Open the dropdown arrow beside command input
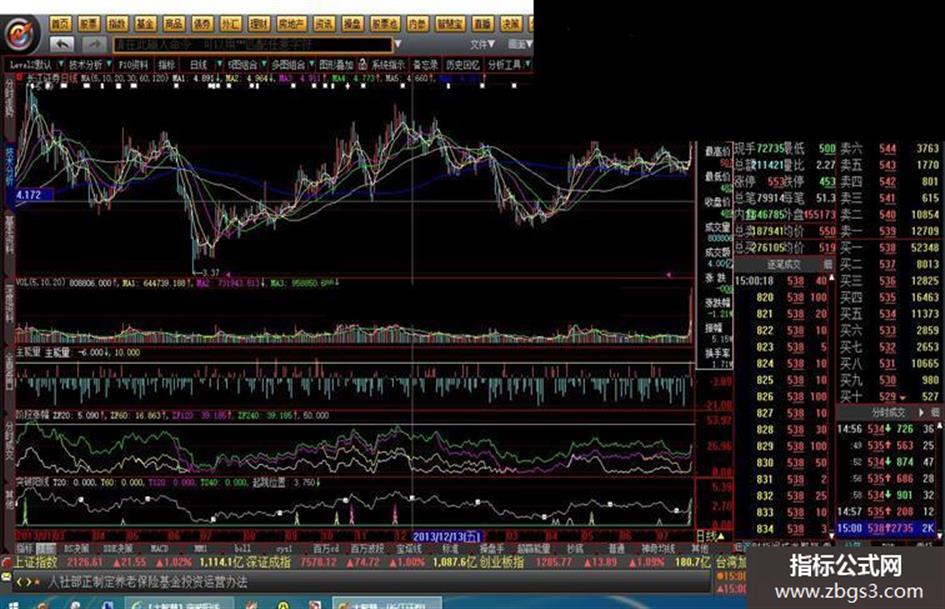Viewport: 945px width, 609px height. [398, 44]
